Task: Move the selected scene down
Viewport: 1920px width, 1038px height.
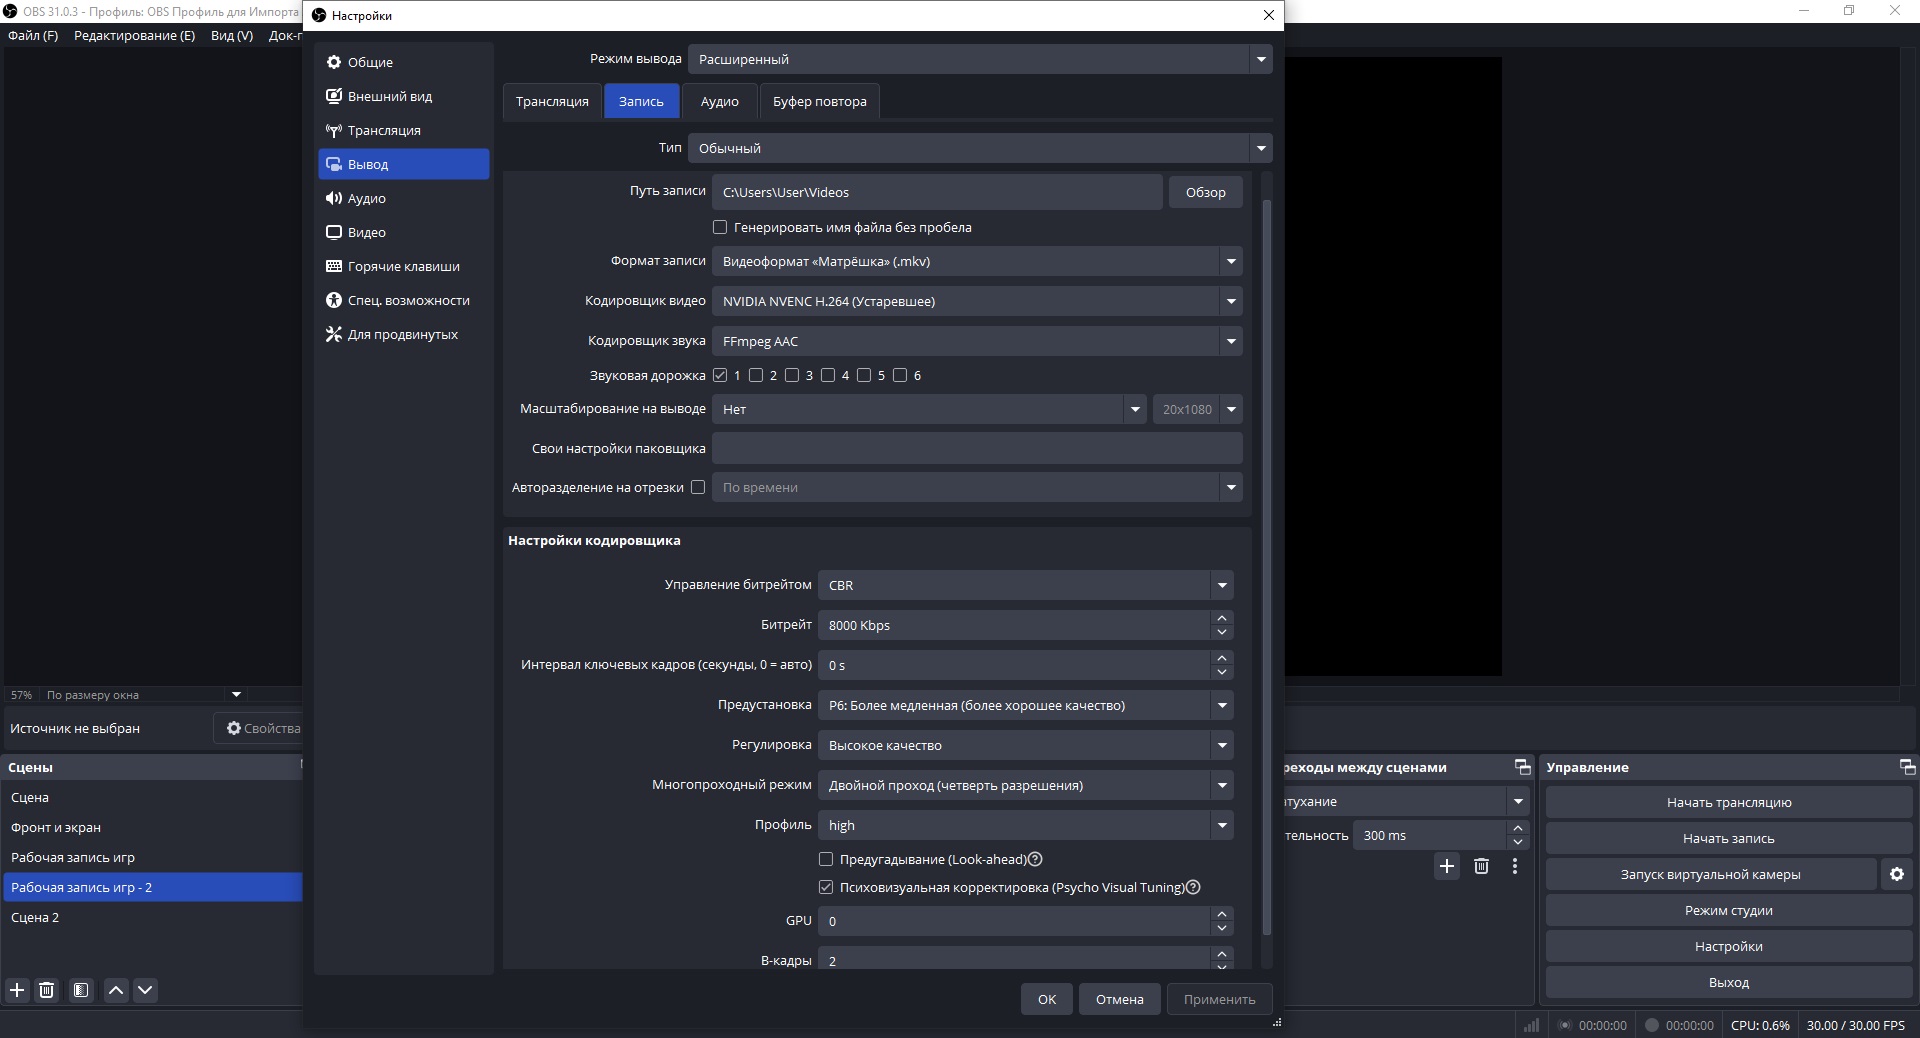Action: click(x=145, y=990)
